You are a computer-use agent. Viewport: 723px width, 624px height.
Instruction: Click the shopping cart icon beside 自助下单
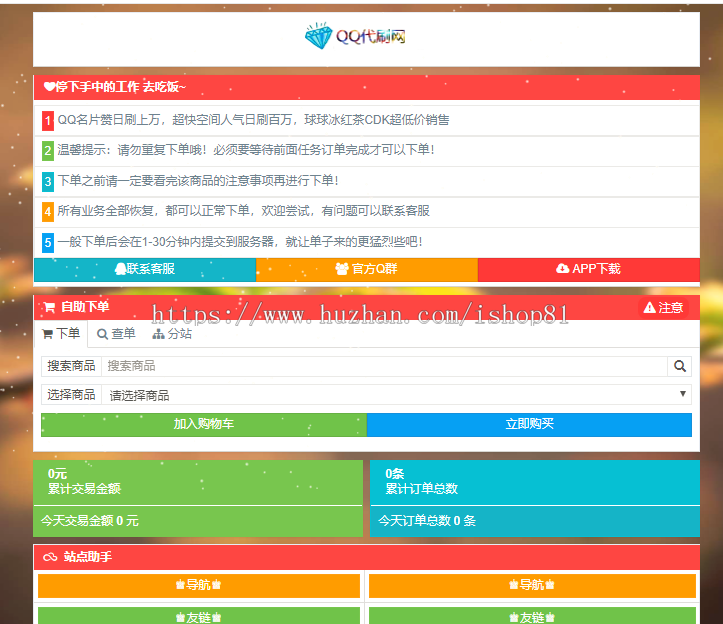pos(49,307)
